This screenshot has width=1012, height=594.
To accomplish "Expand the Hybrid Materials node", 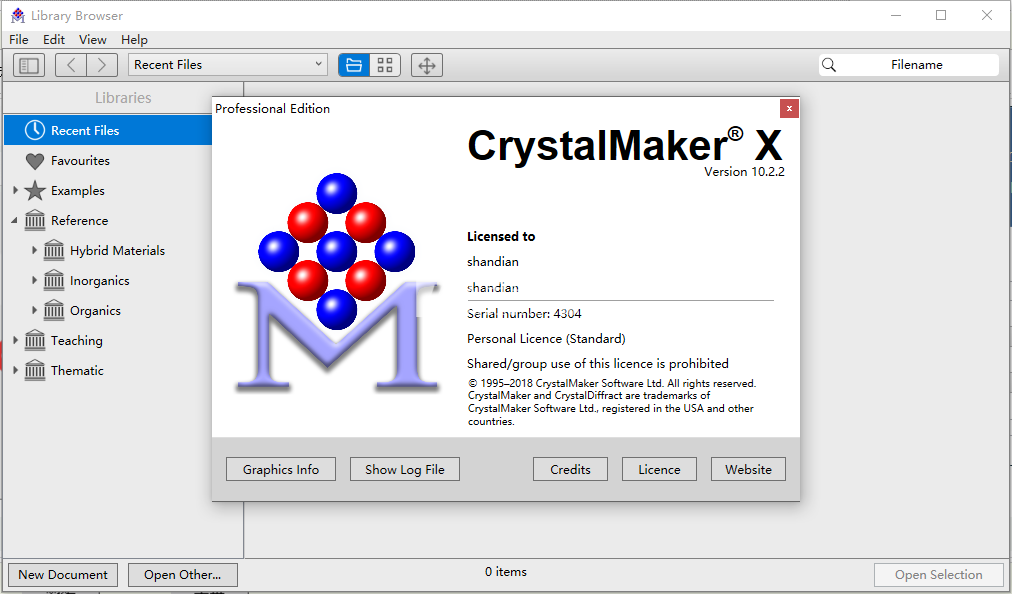I will coord(34,250).
